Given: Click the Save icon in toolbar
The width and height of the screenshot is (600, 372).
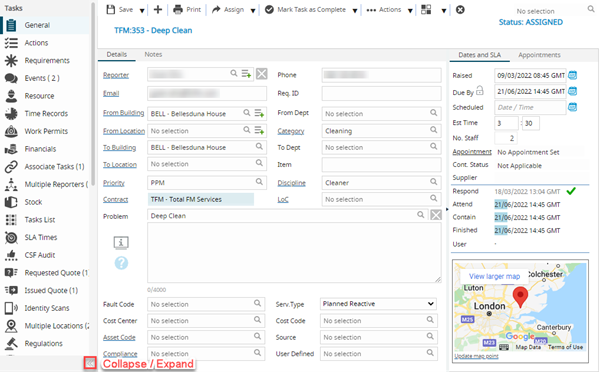Looking at the screenshot, I should (111, 10).
